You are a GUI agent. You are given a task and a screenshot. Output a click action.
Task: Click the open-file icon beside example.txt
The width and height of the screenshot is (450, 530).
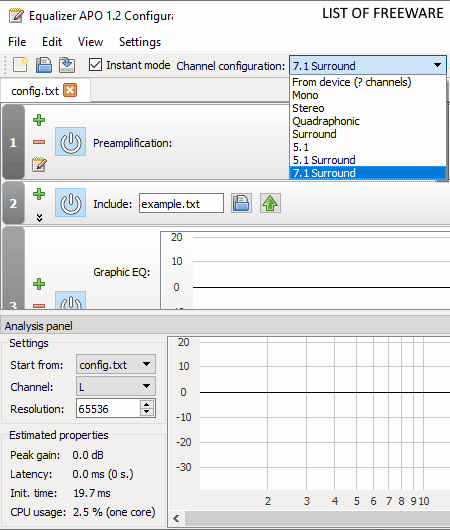pyautogui.click(x=241, y=203)
